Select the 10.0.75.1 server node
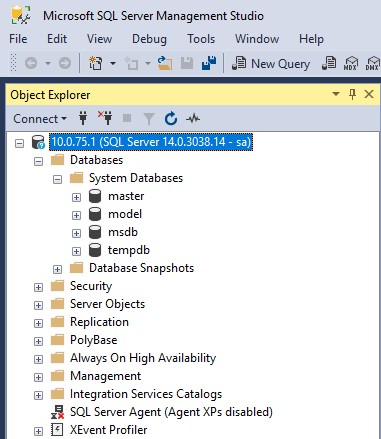 coord(151,142)
